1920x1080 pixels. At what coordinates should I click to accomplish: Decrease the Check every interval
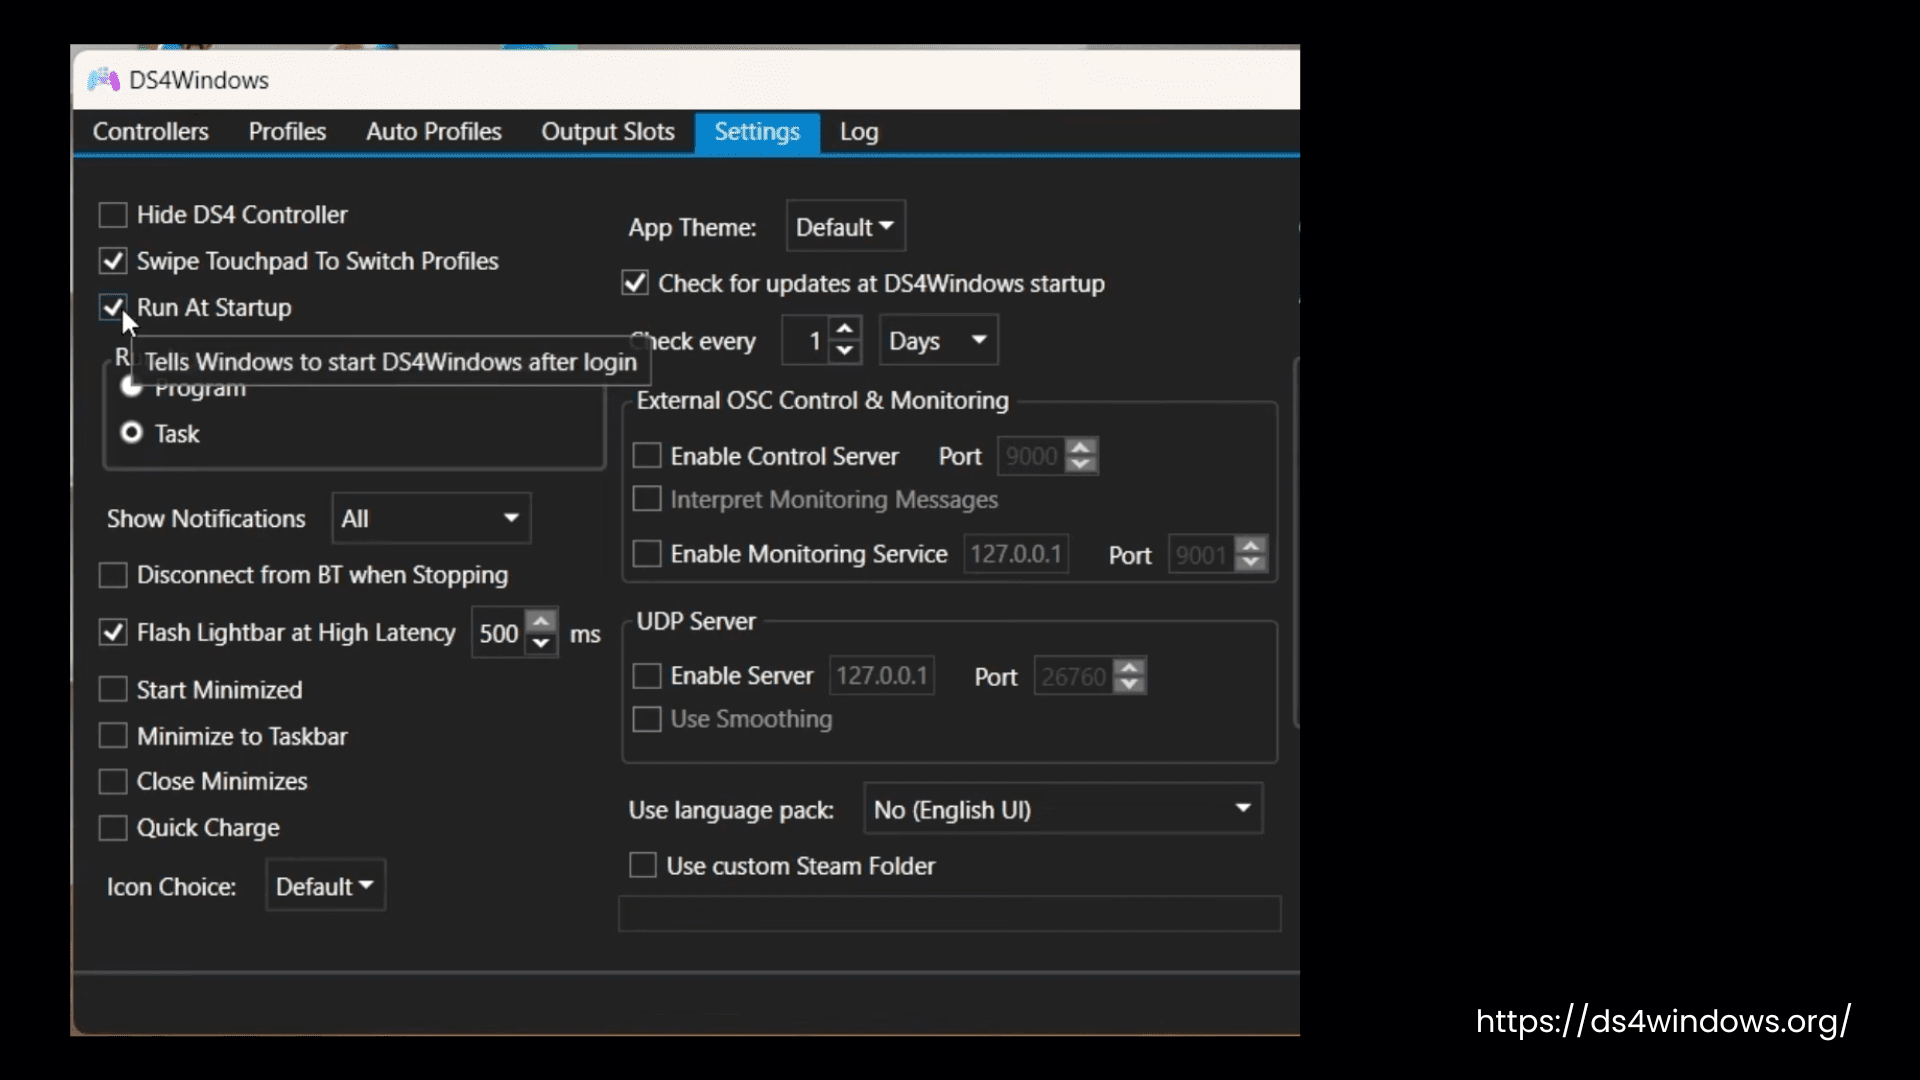[x=845, y=352]
